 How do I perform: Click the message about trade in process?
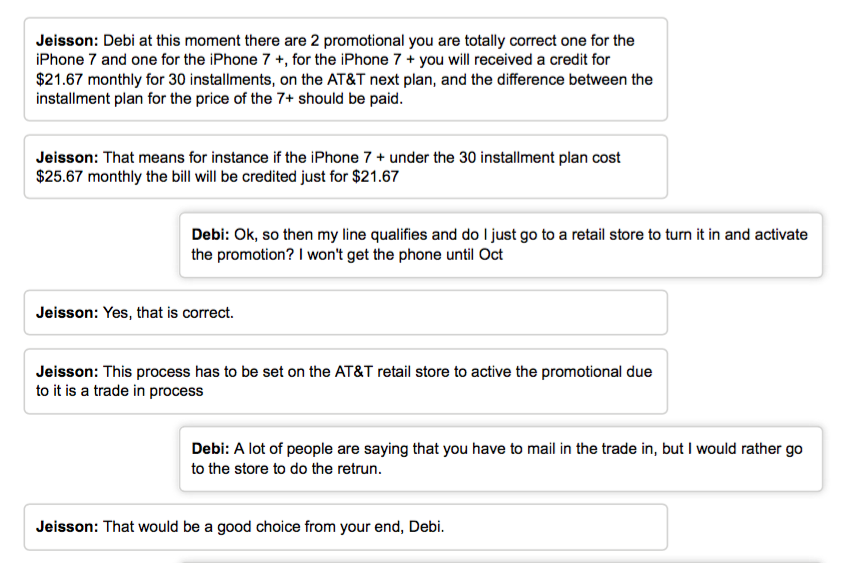(x=346, y=381)
